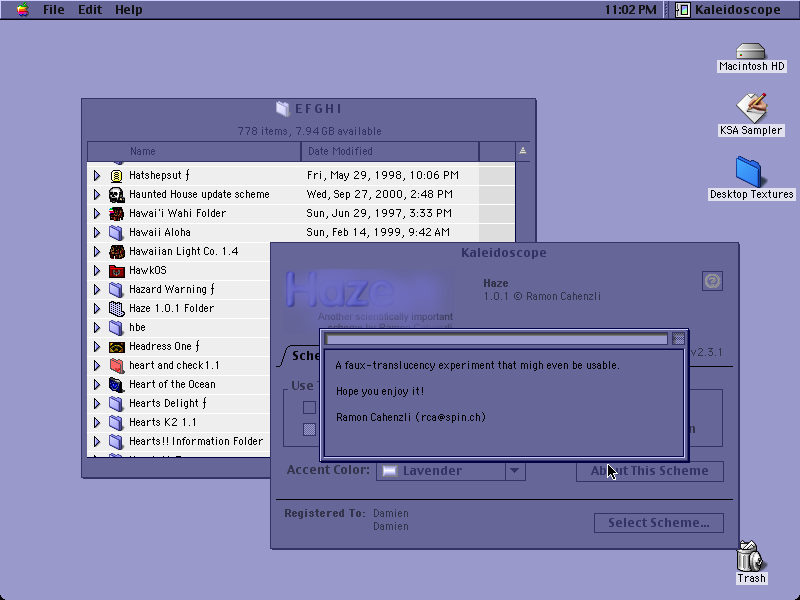Click the EFGHI window title folder icon

click(x=283, y=109)
